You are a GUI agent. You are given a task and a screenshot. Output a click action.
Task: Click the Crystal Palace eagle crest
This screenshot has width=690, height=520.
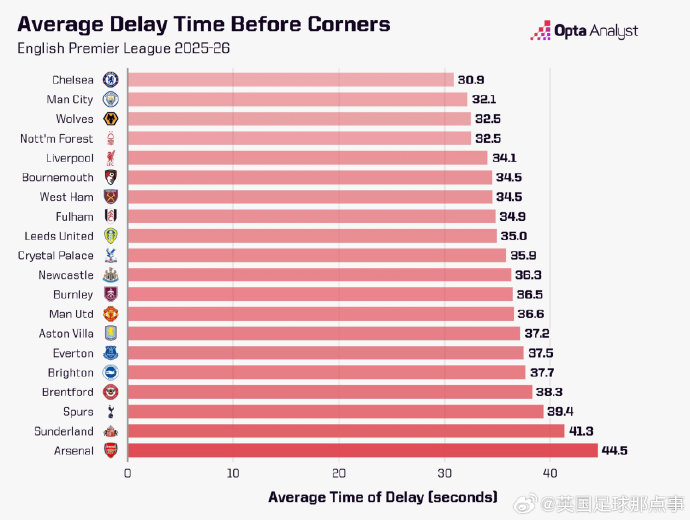(111, 255)
